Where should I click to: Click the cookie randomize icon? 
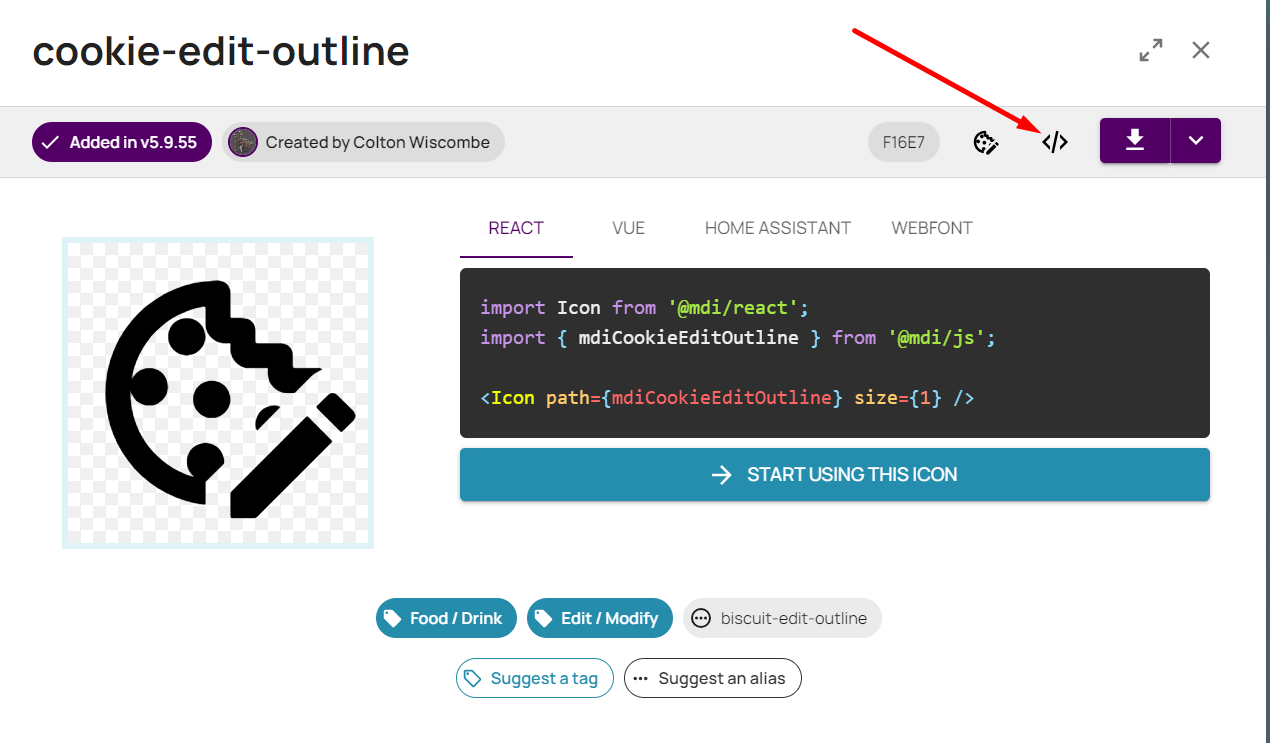pyautogui.click(x=986, y=142)
